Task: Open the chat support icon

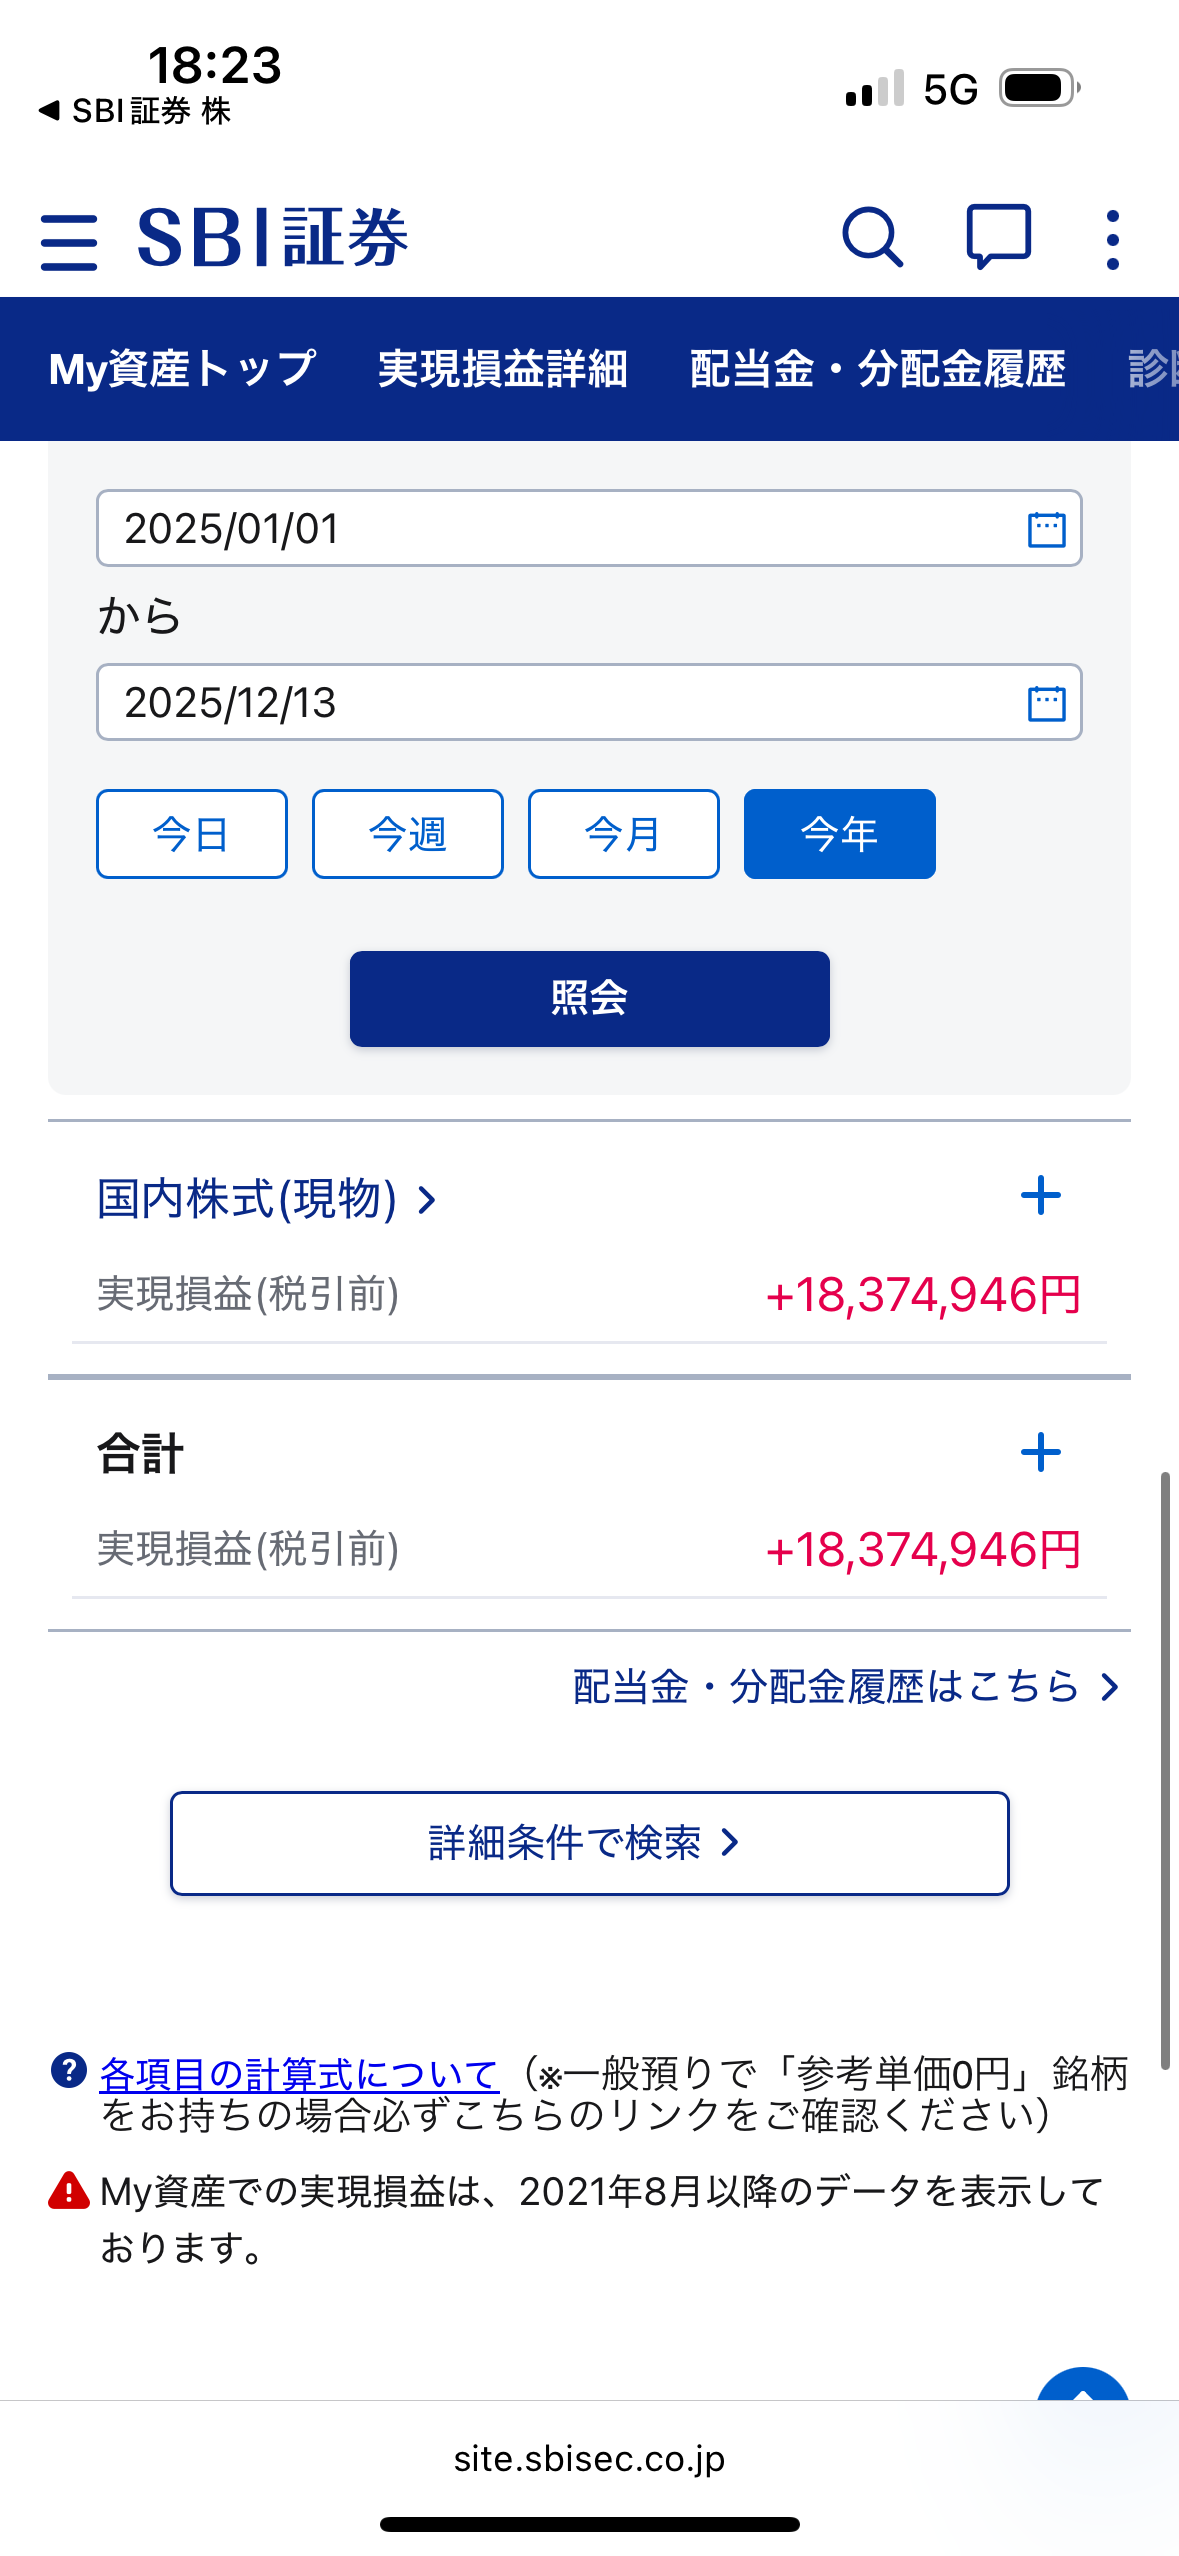Action: pos(998,238)
